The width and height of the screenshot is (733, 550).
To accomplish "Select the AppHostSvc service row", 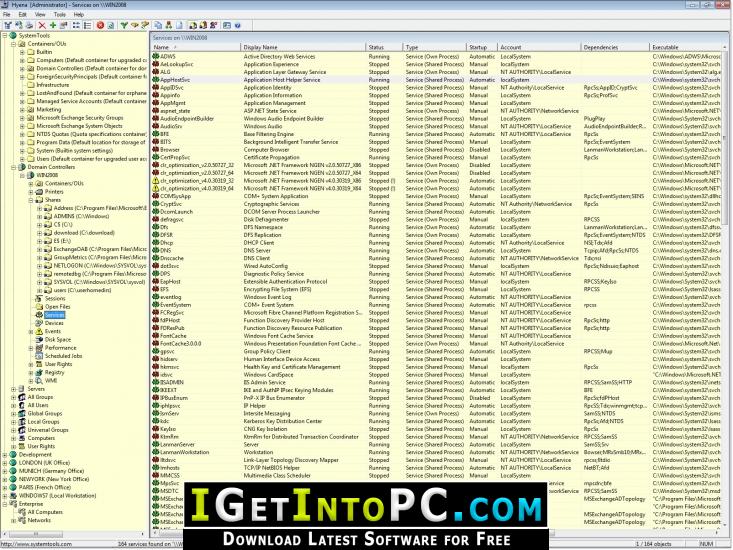I will [437, 80].
